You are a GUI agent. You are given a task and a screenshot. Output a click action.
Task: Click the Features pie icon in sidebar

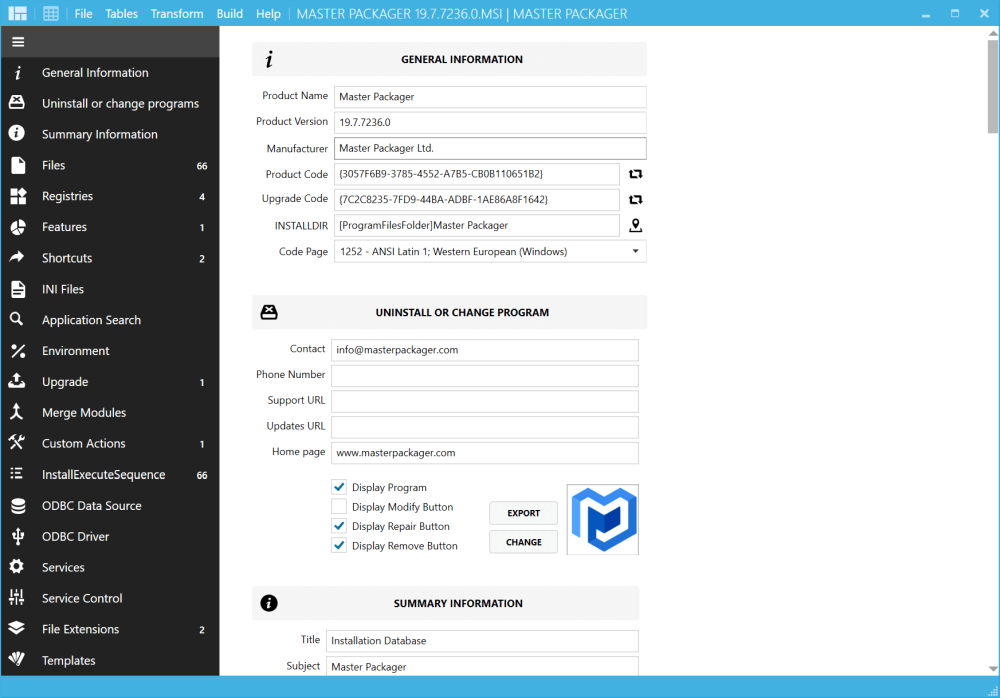click(x=18, y=226)
